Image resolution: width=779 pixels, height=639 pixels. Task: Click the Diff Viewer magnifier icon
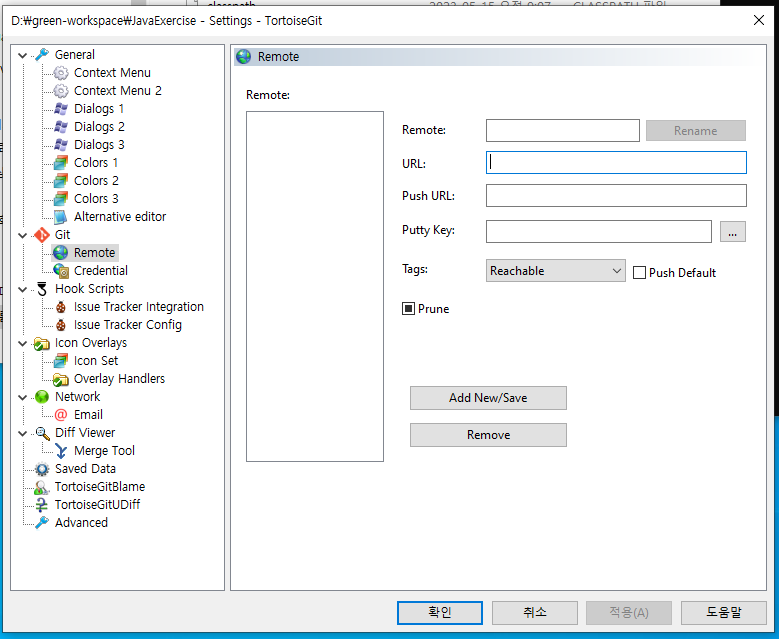click(42, 433)
